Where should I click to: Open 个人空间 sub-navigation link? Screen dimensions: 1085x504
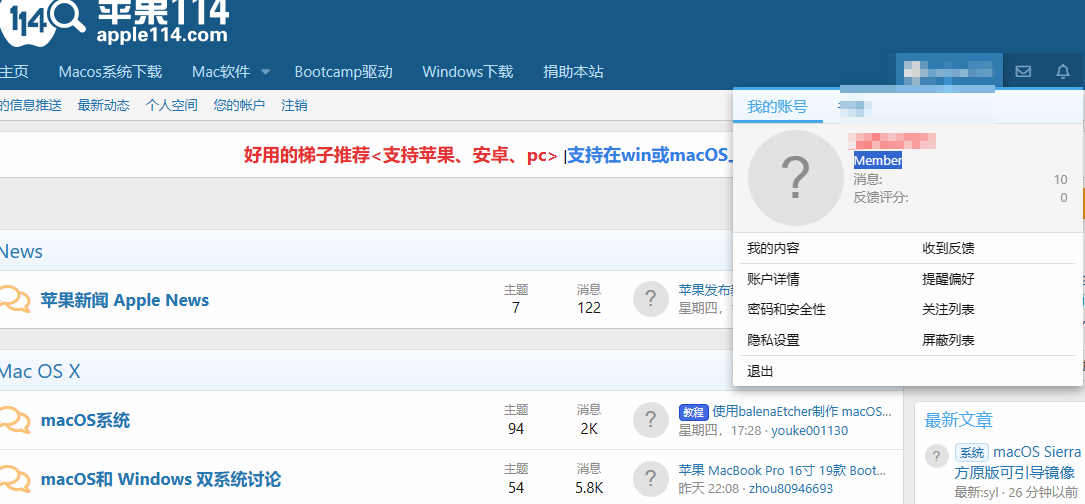click(171, 105)
